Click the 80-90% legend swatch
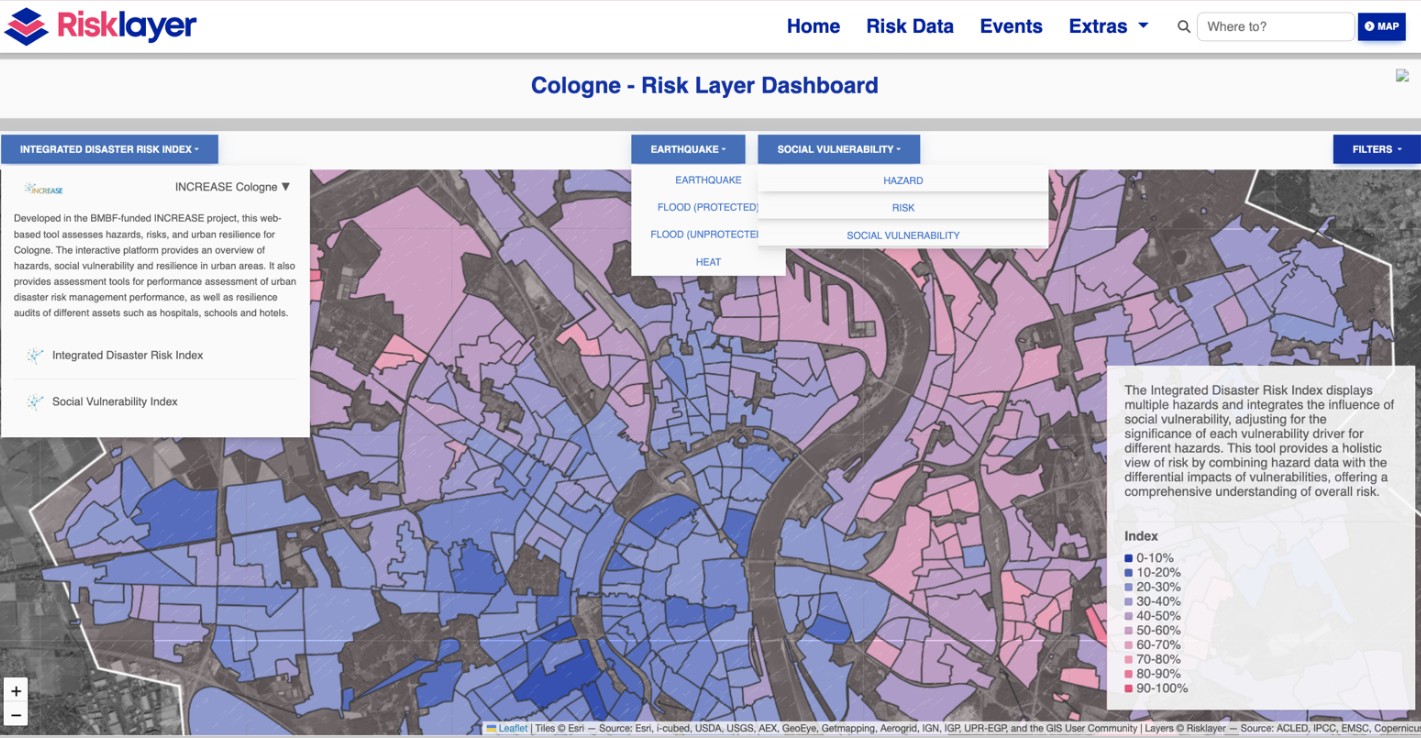1421x738 pixels. (x=1129, y=674)
